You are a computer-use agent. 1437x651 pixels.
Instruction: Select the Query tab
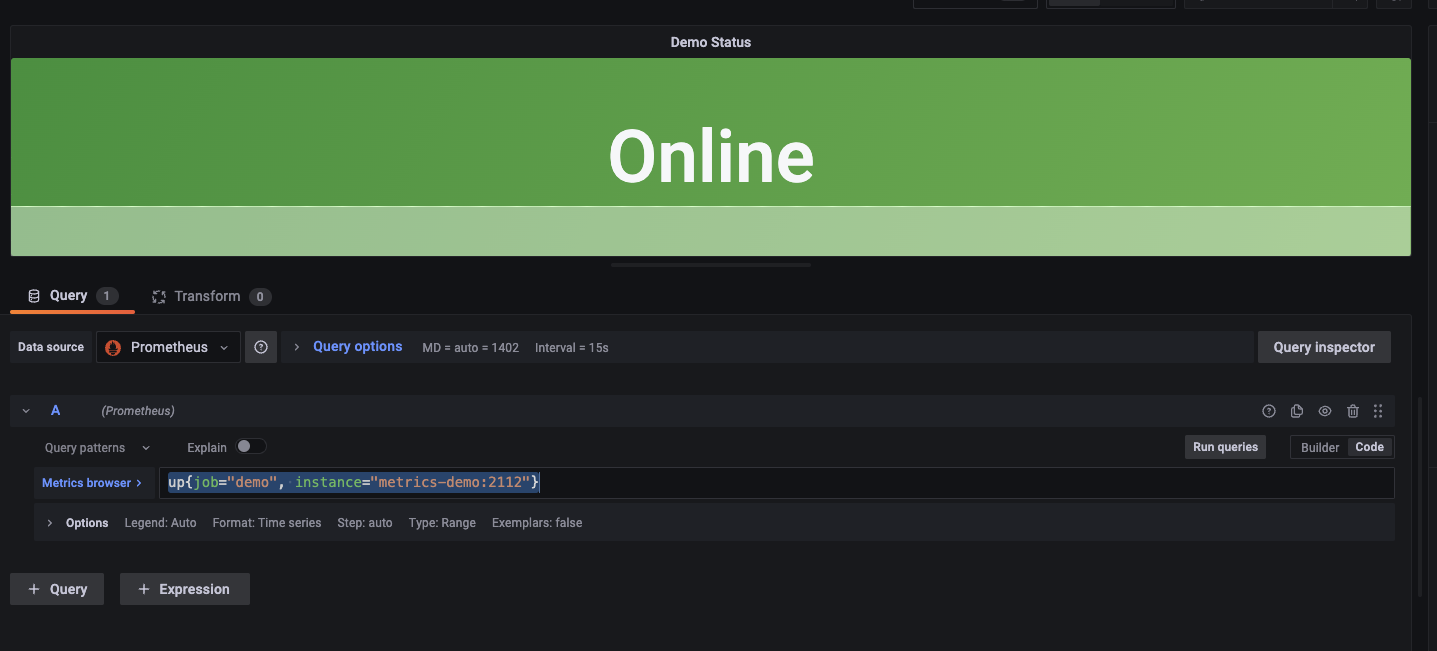click(x=69, y=295)
